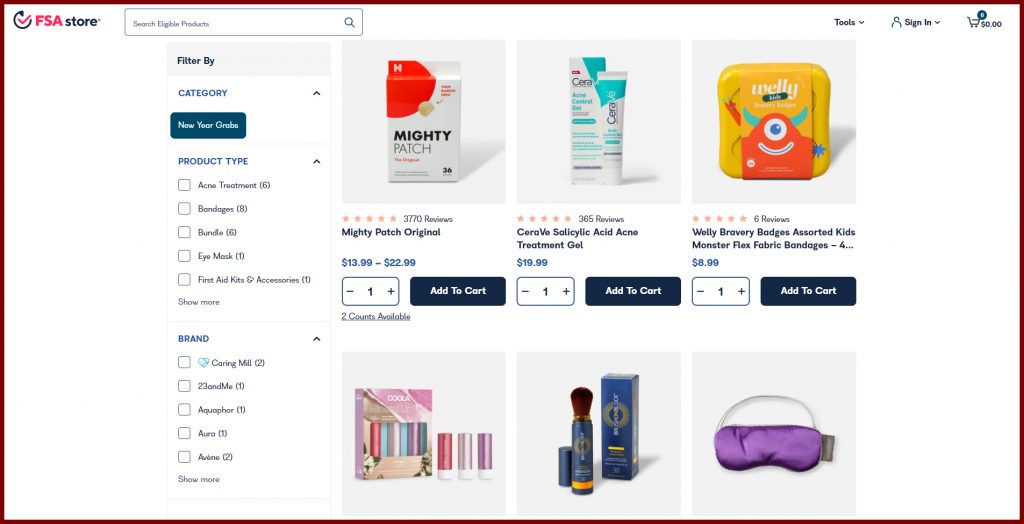This screenshot has height=524, width=1024.
Task: Open the shopping cart icon
Action: [x=973, y=22]
